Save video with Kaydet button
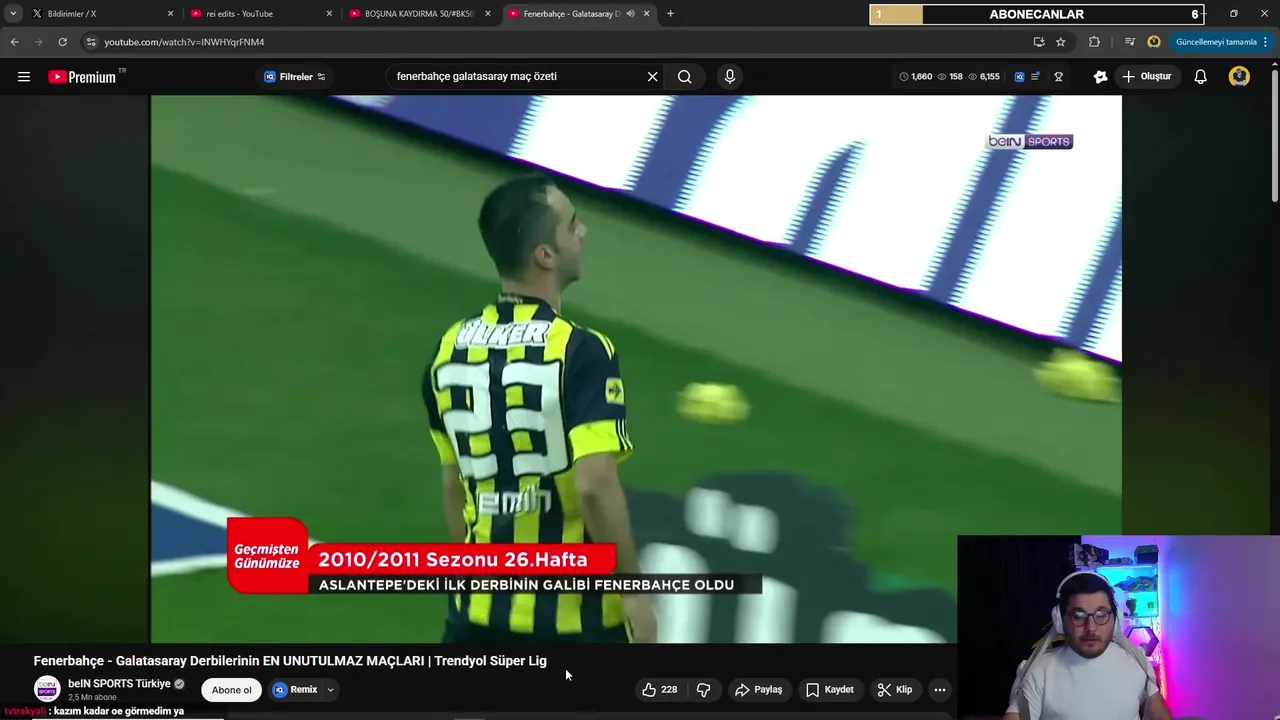Screen dimensions: 1280x720 tap(830, 690)
